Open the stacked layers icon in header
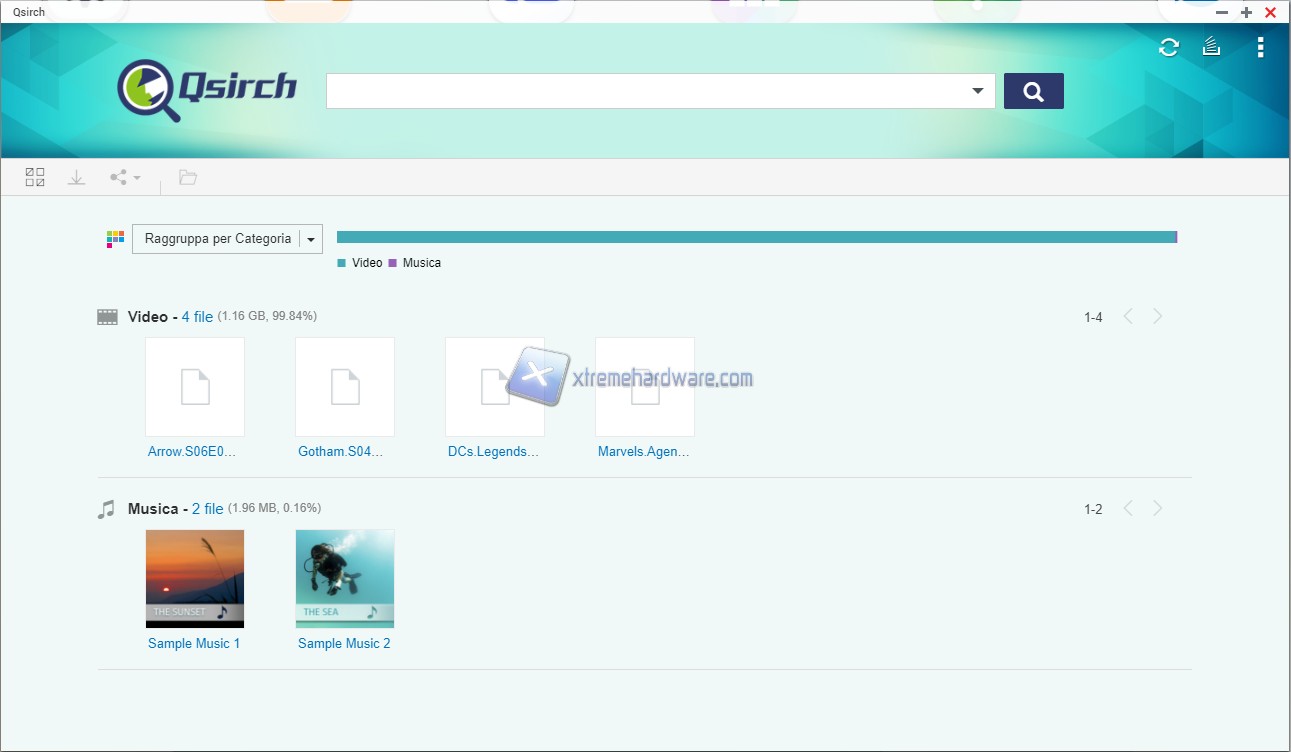1291x752 pixels. click(1212, 47)
